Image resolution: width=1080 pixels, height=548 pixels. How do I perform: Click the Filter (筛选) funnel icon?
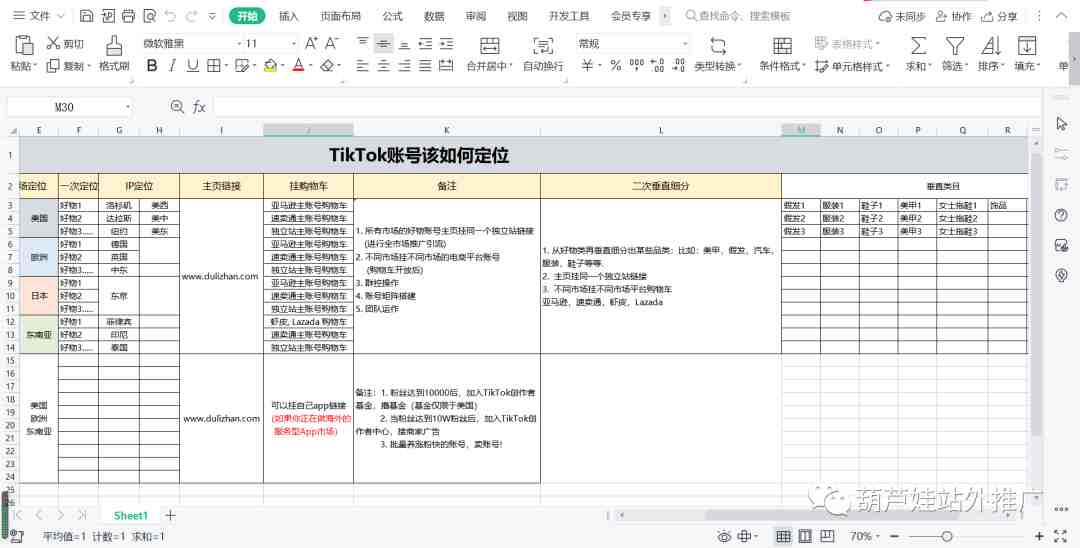coord(954,46)
